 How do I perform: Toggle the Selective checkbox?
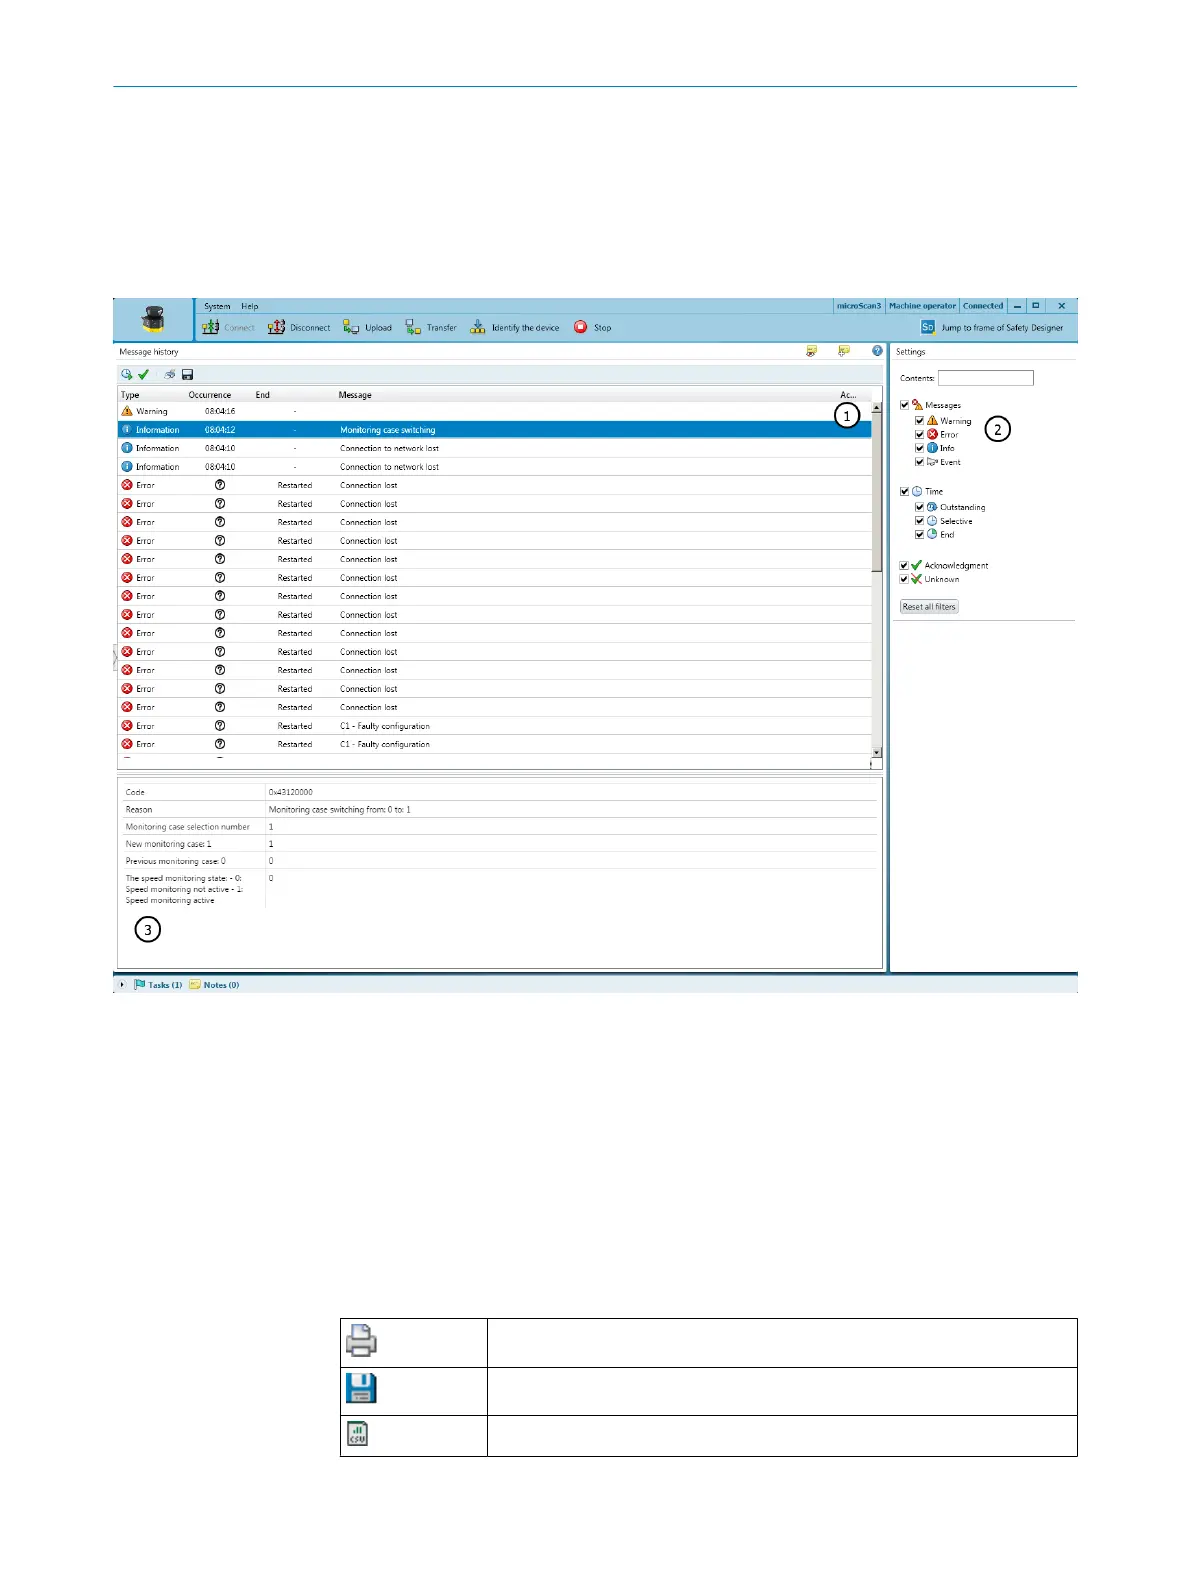pos(919,521)
